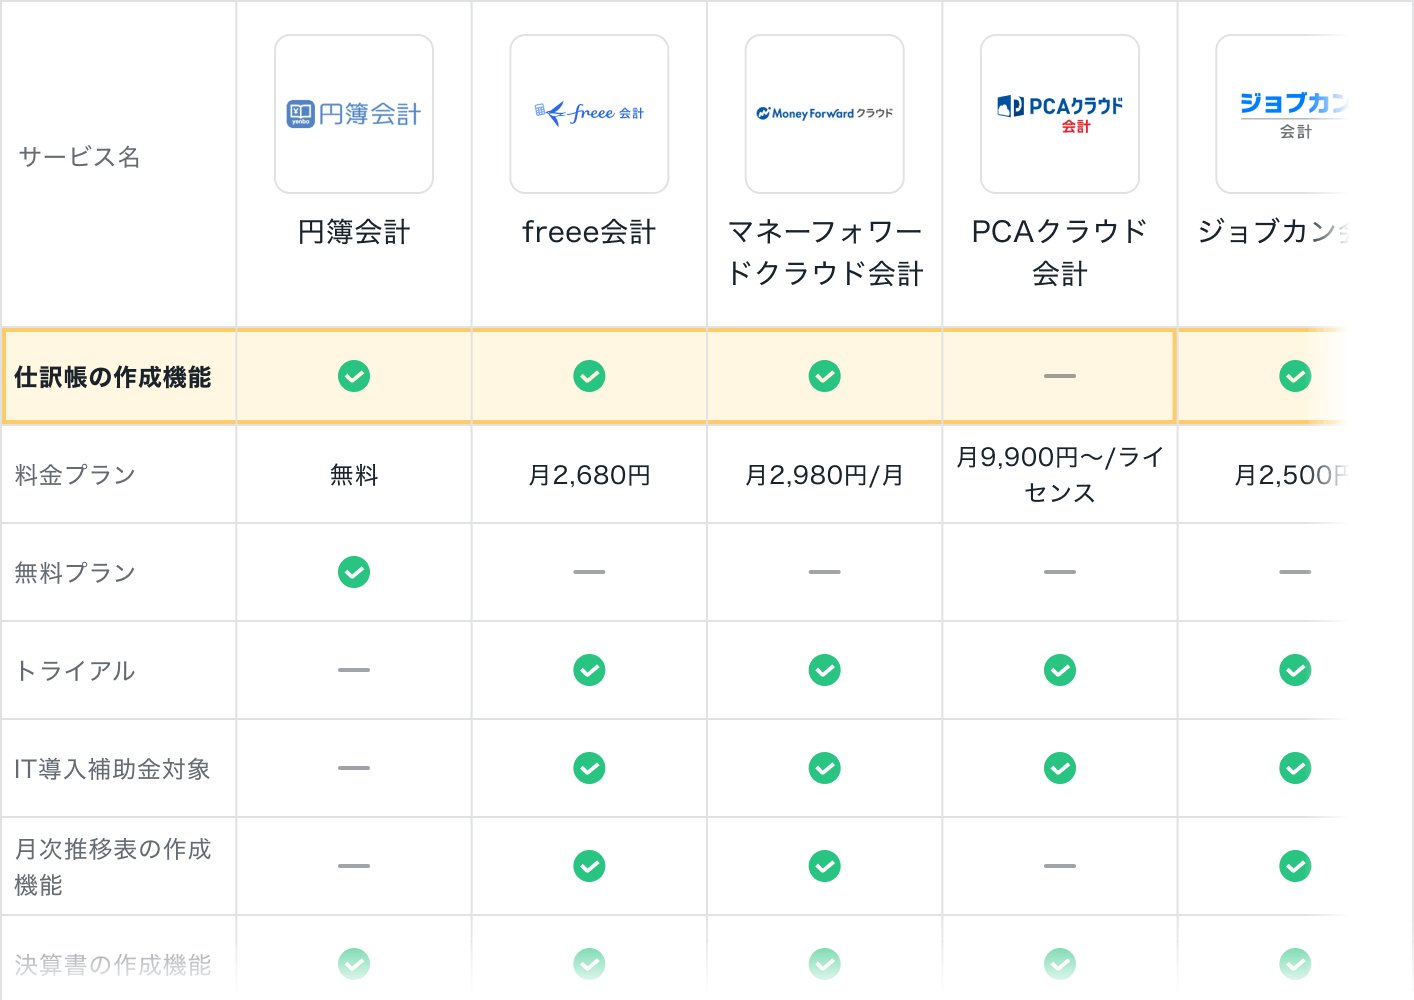Click the 仕訳帳の作成機能 row header

(x=113, y=377)
